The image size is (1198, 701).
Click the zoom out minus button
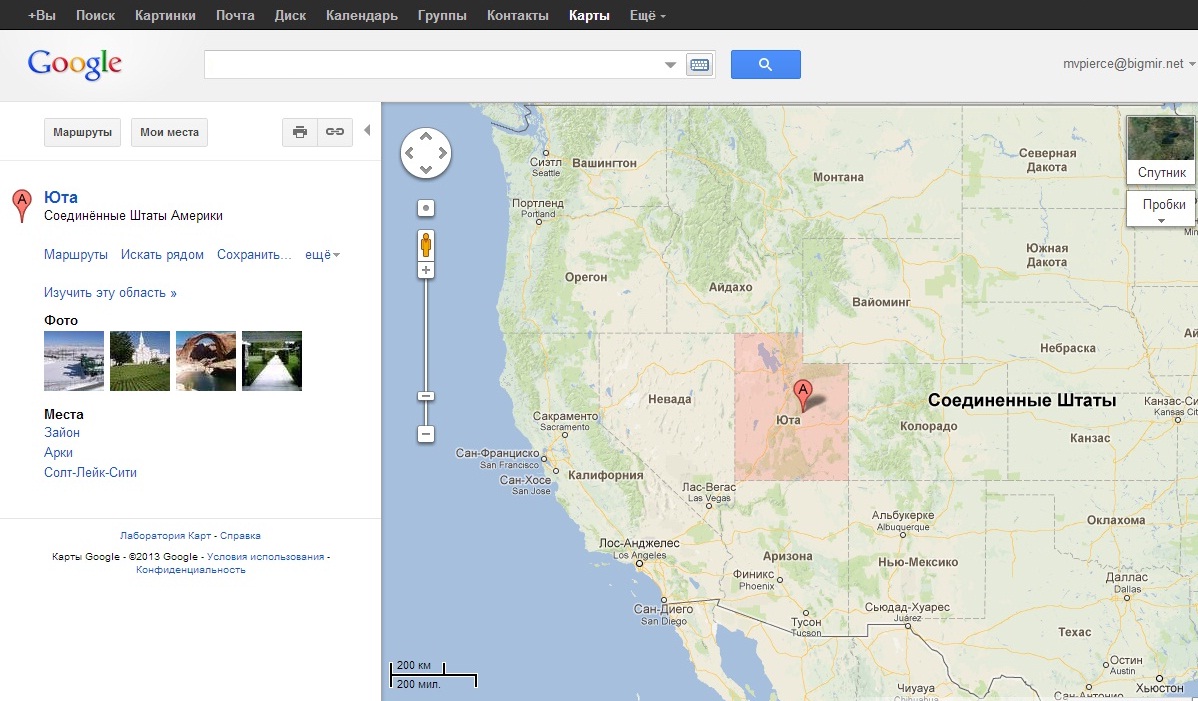[426, 434]
